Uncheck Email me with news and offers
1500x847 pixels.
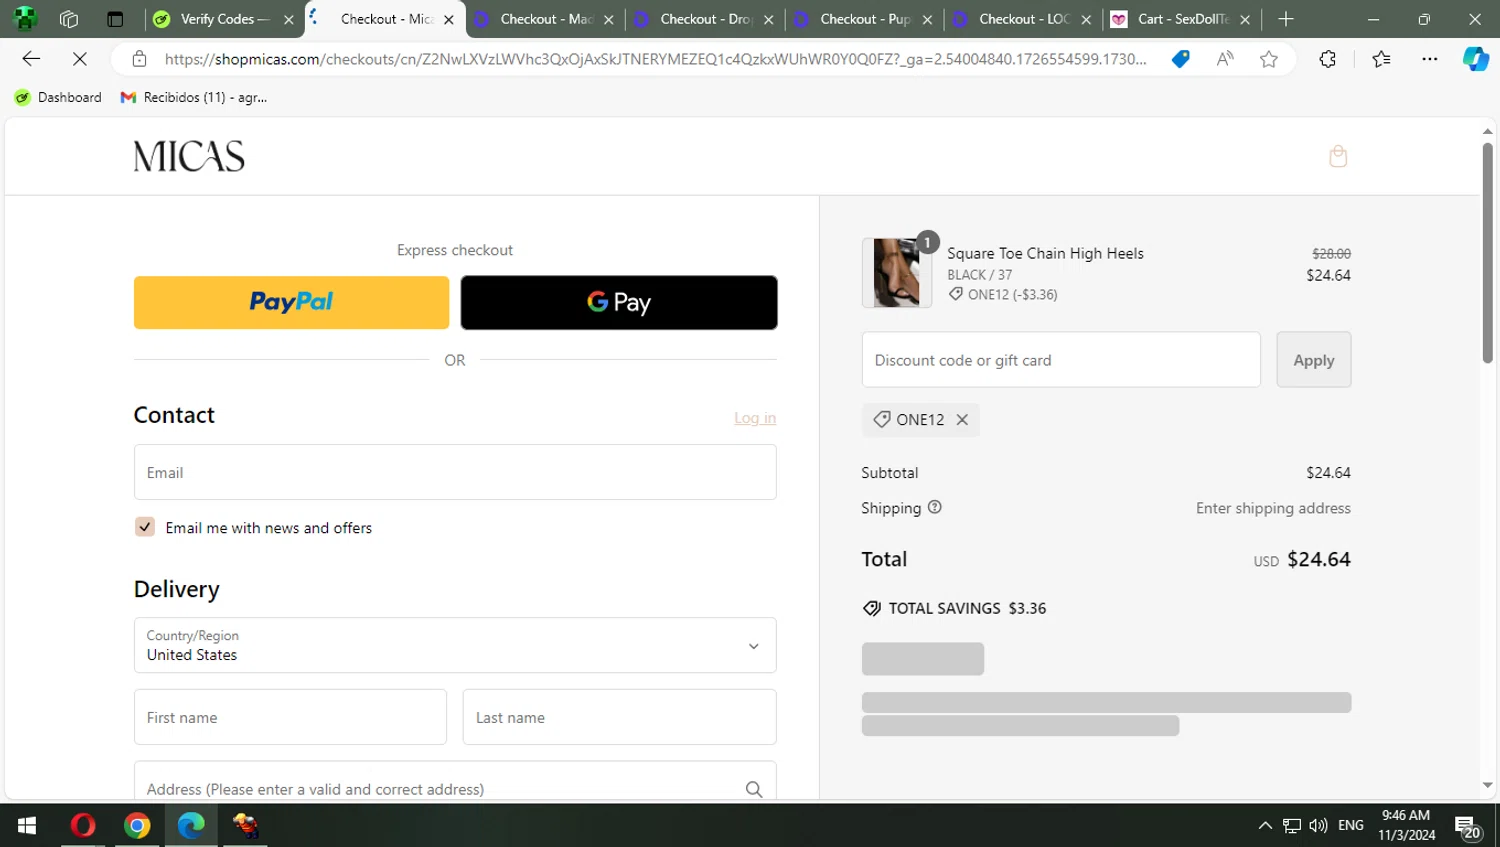click(x=145, y=527)
